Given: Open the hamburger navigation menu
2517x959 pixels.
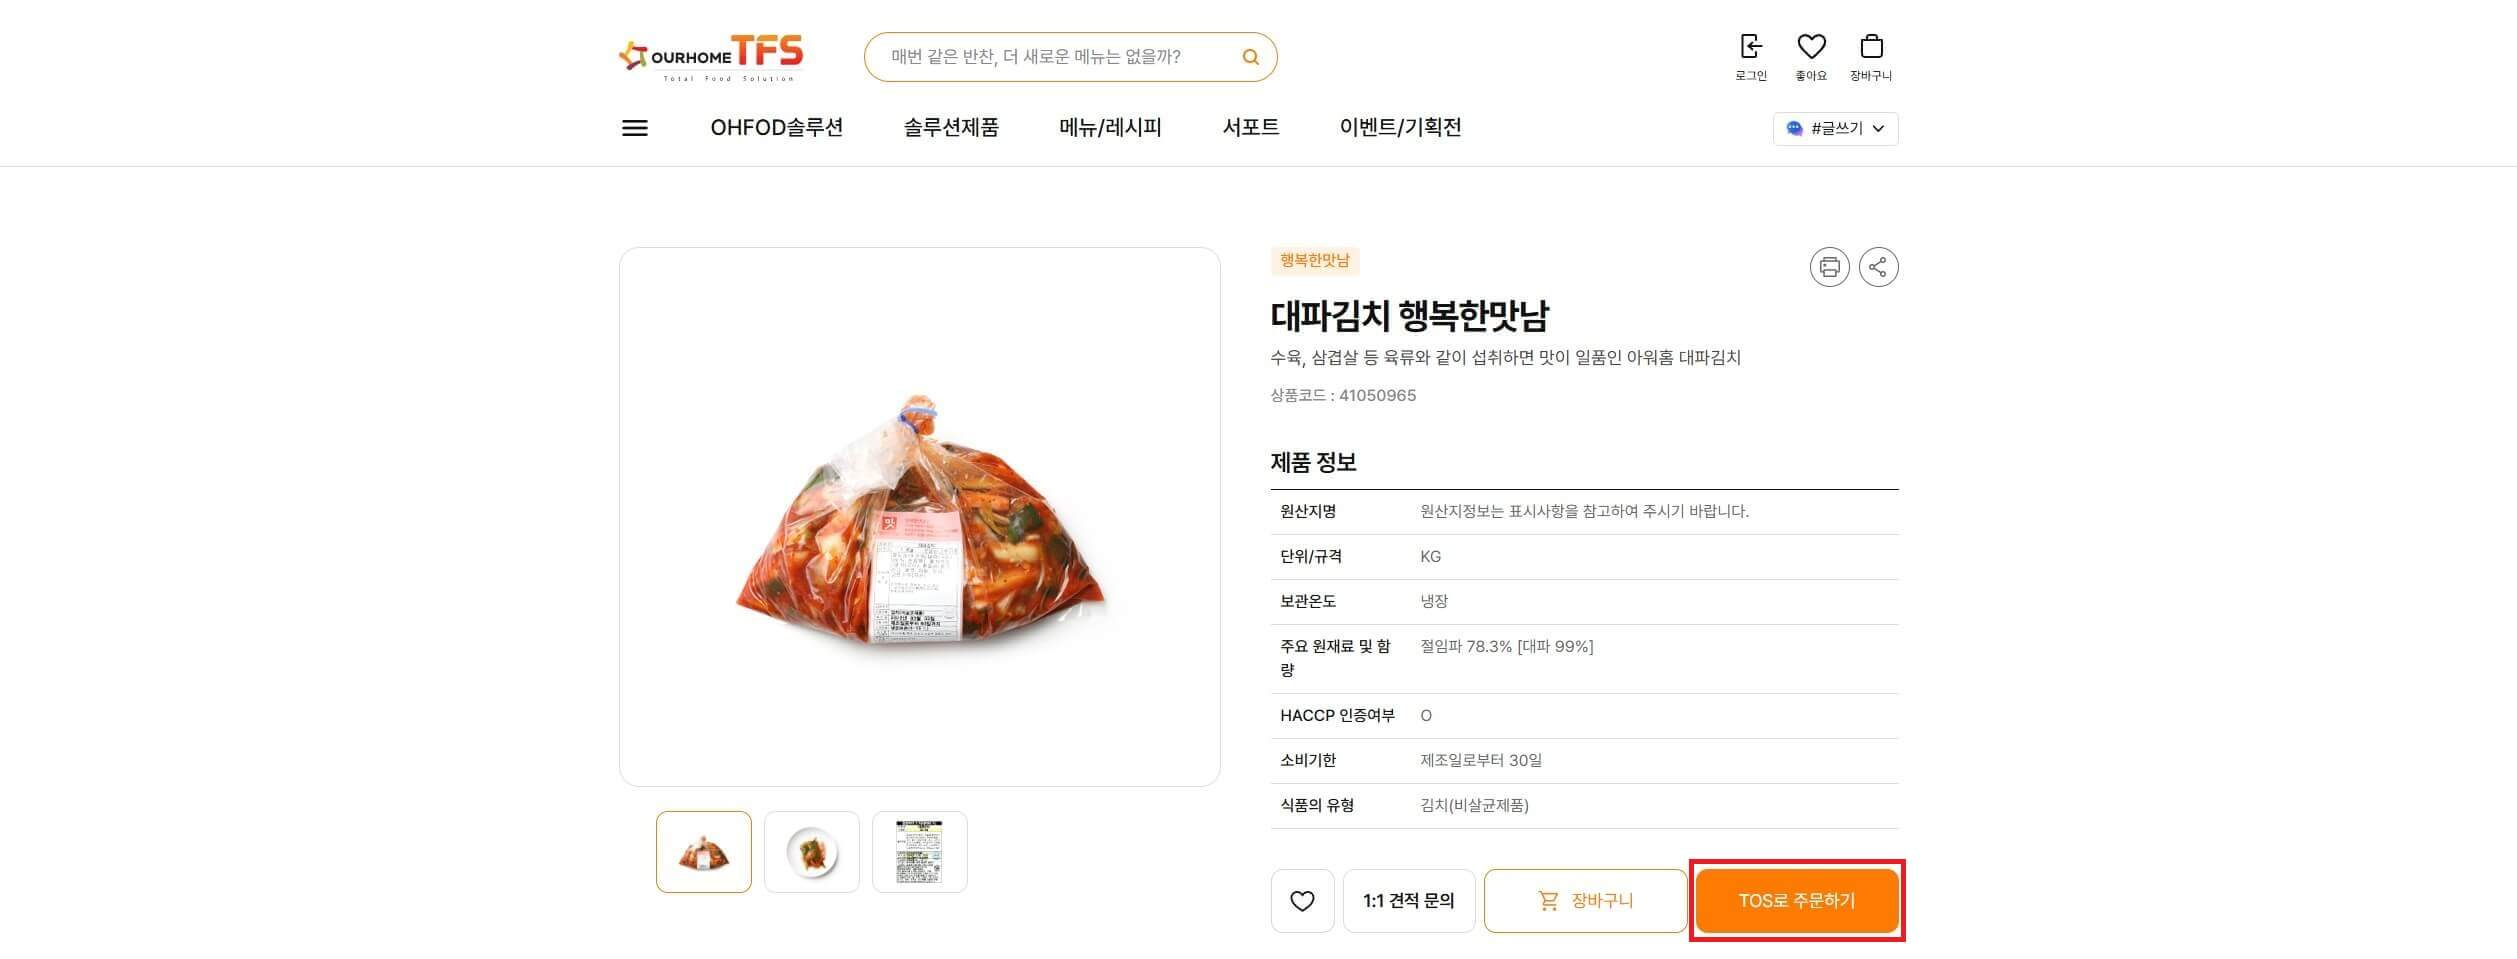Looking at the screenshot, I should coord(634,128).
